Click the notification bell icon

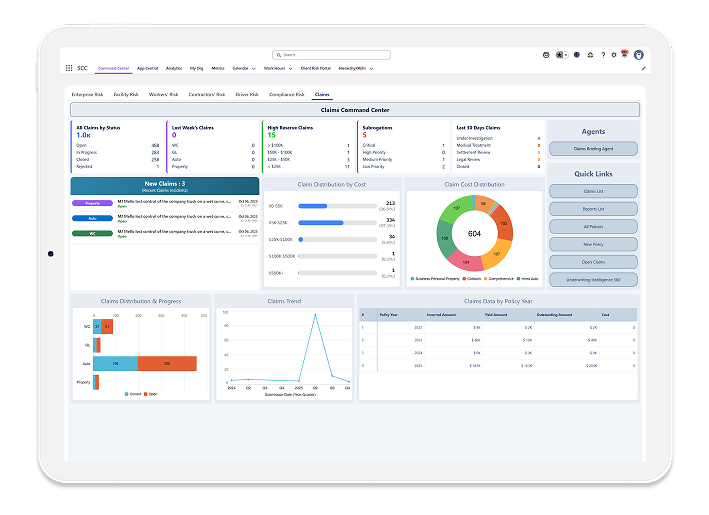point(624,54)
